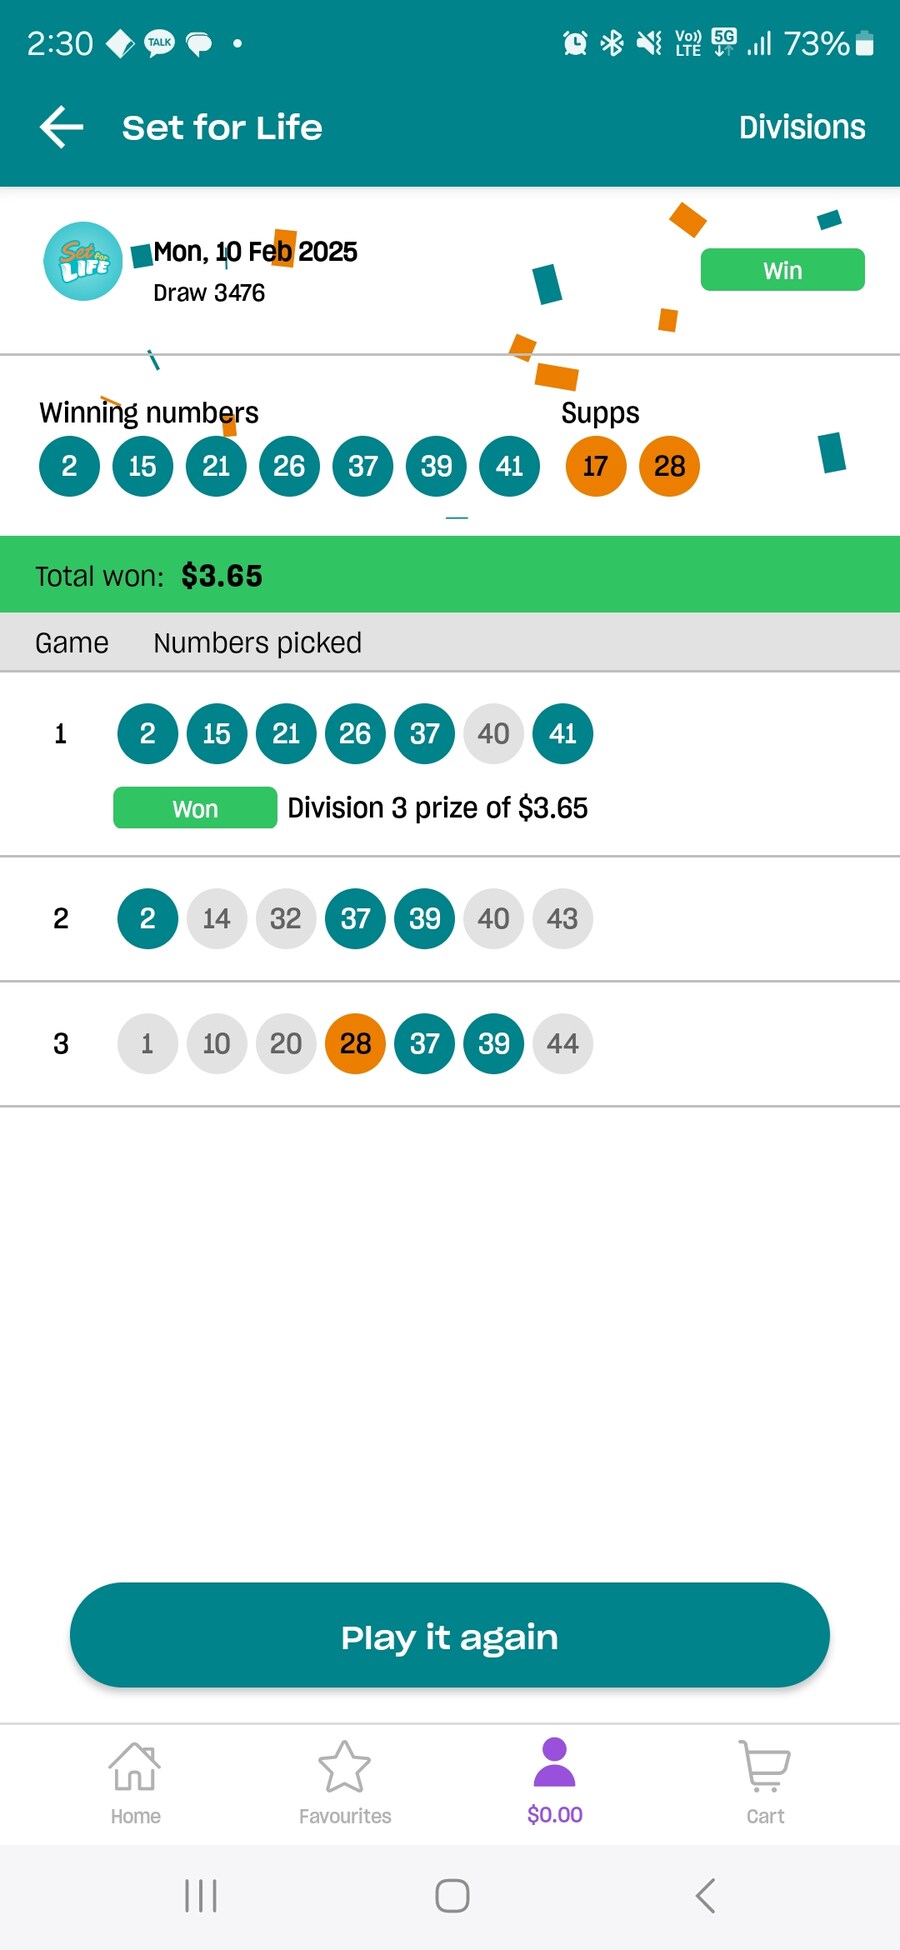900x1950 pixels.
Task: Open the Home tab
Action: point(135,1782)
